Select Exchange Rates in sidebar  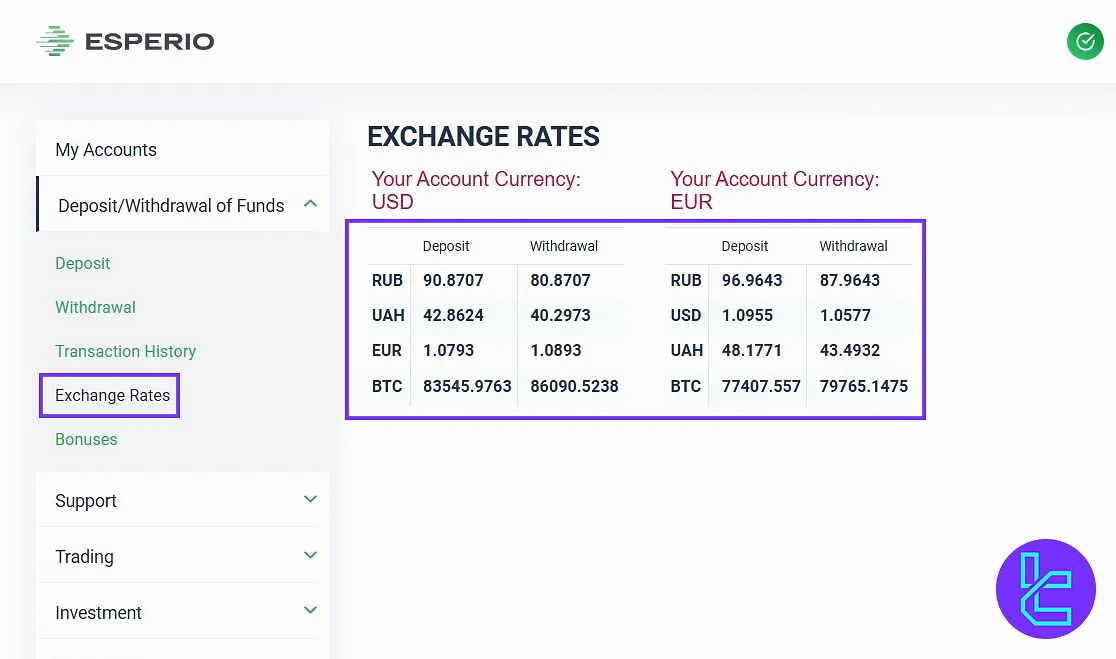pos(112,395)
